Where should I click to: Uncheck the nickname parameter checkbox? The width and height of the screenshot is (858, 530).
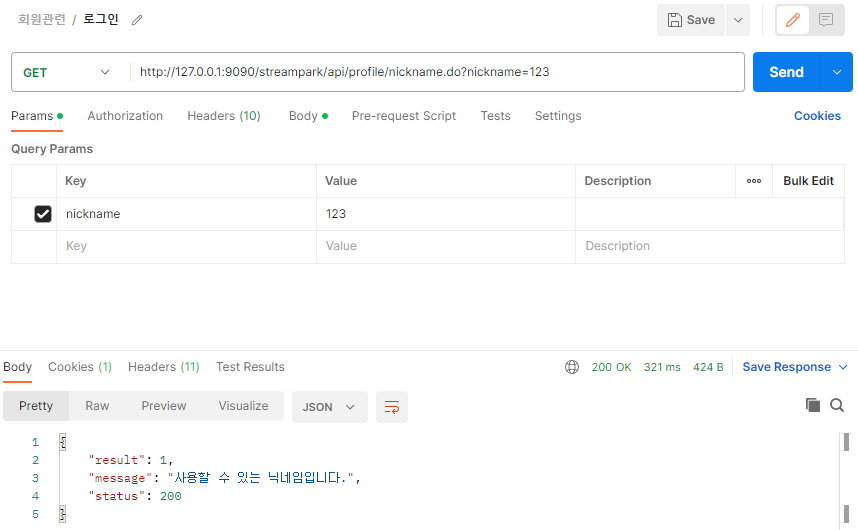pyautogui.click(x=43, y=214)
